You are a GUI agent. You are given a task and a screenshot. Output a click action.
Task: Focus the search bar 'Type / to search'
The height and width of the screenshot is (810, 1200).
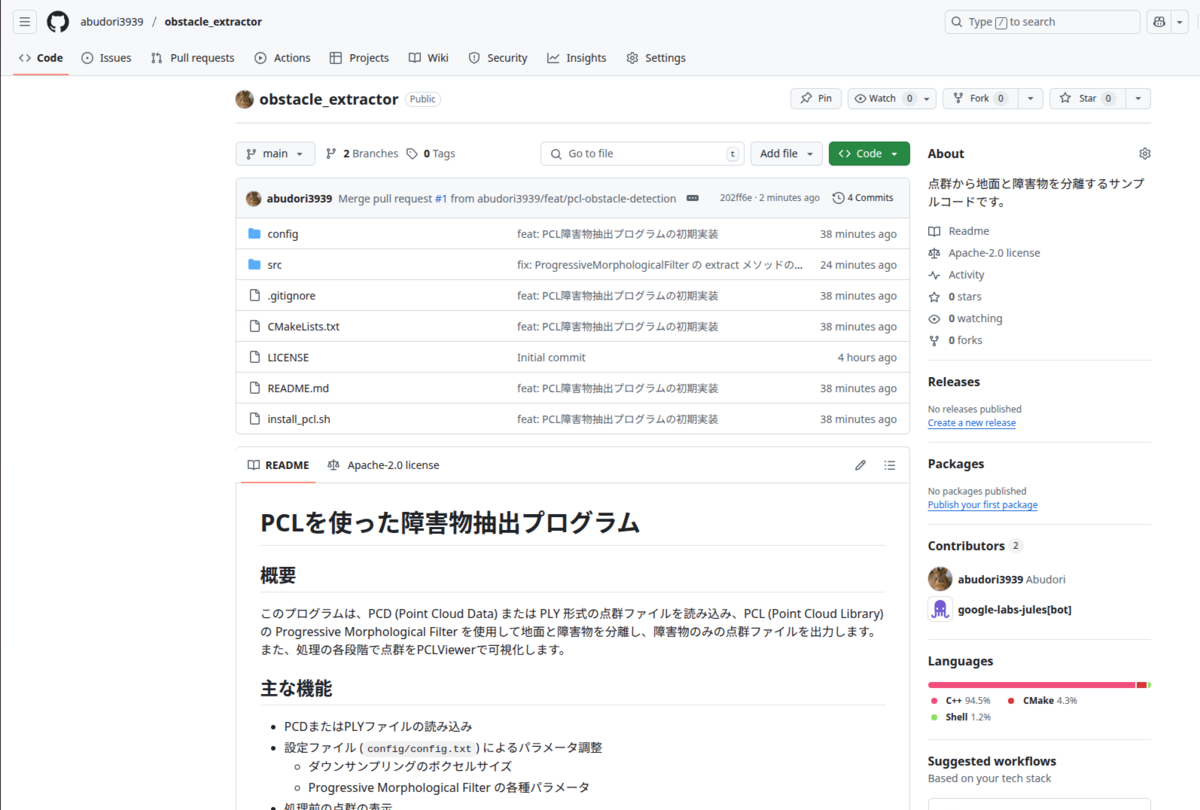coord(1042,22)
